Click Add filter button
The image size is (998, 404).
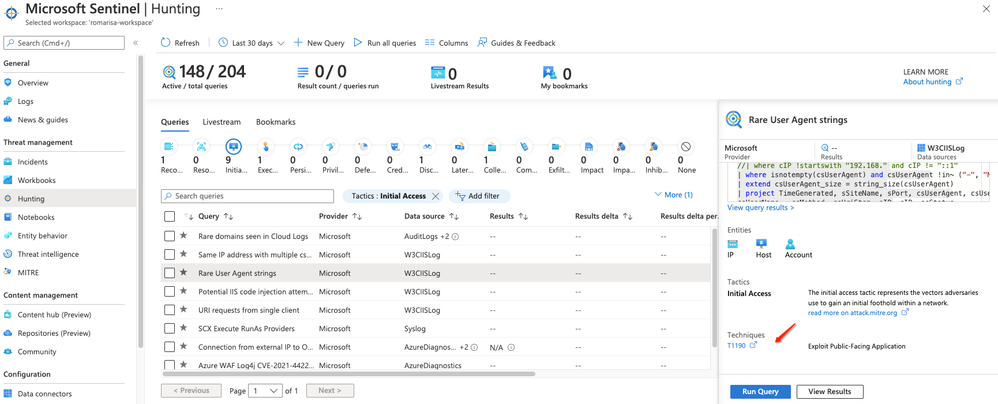point(479,196)
